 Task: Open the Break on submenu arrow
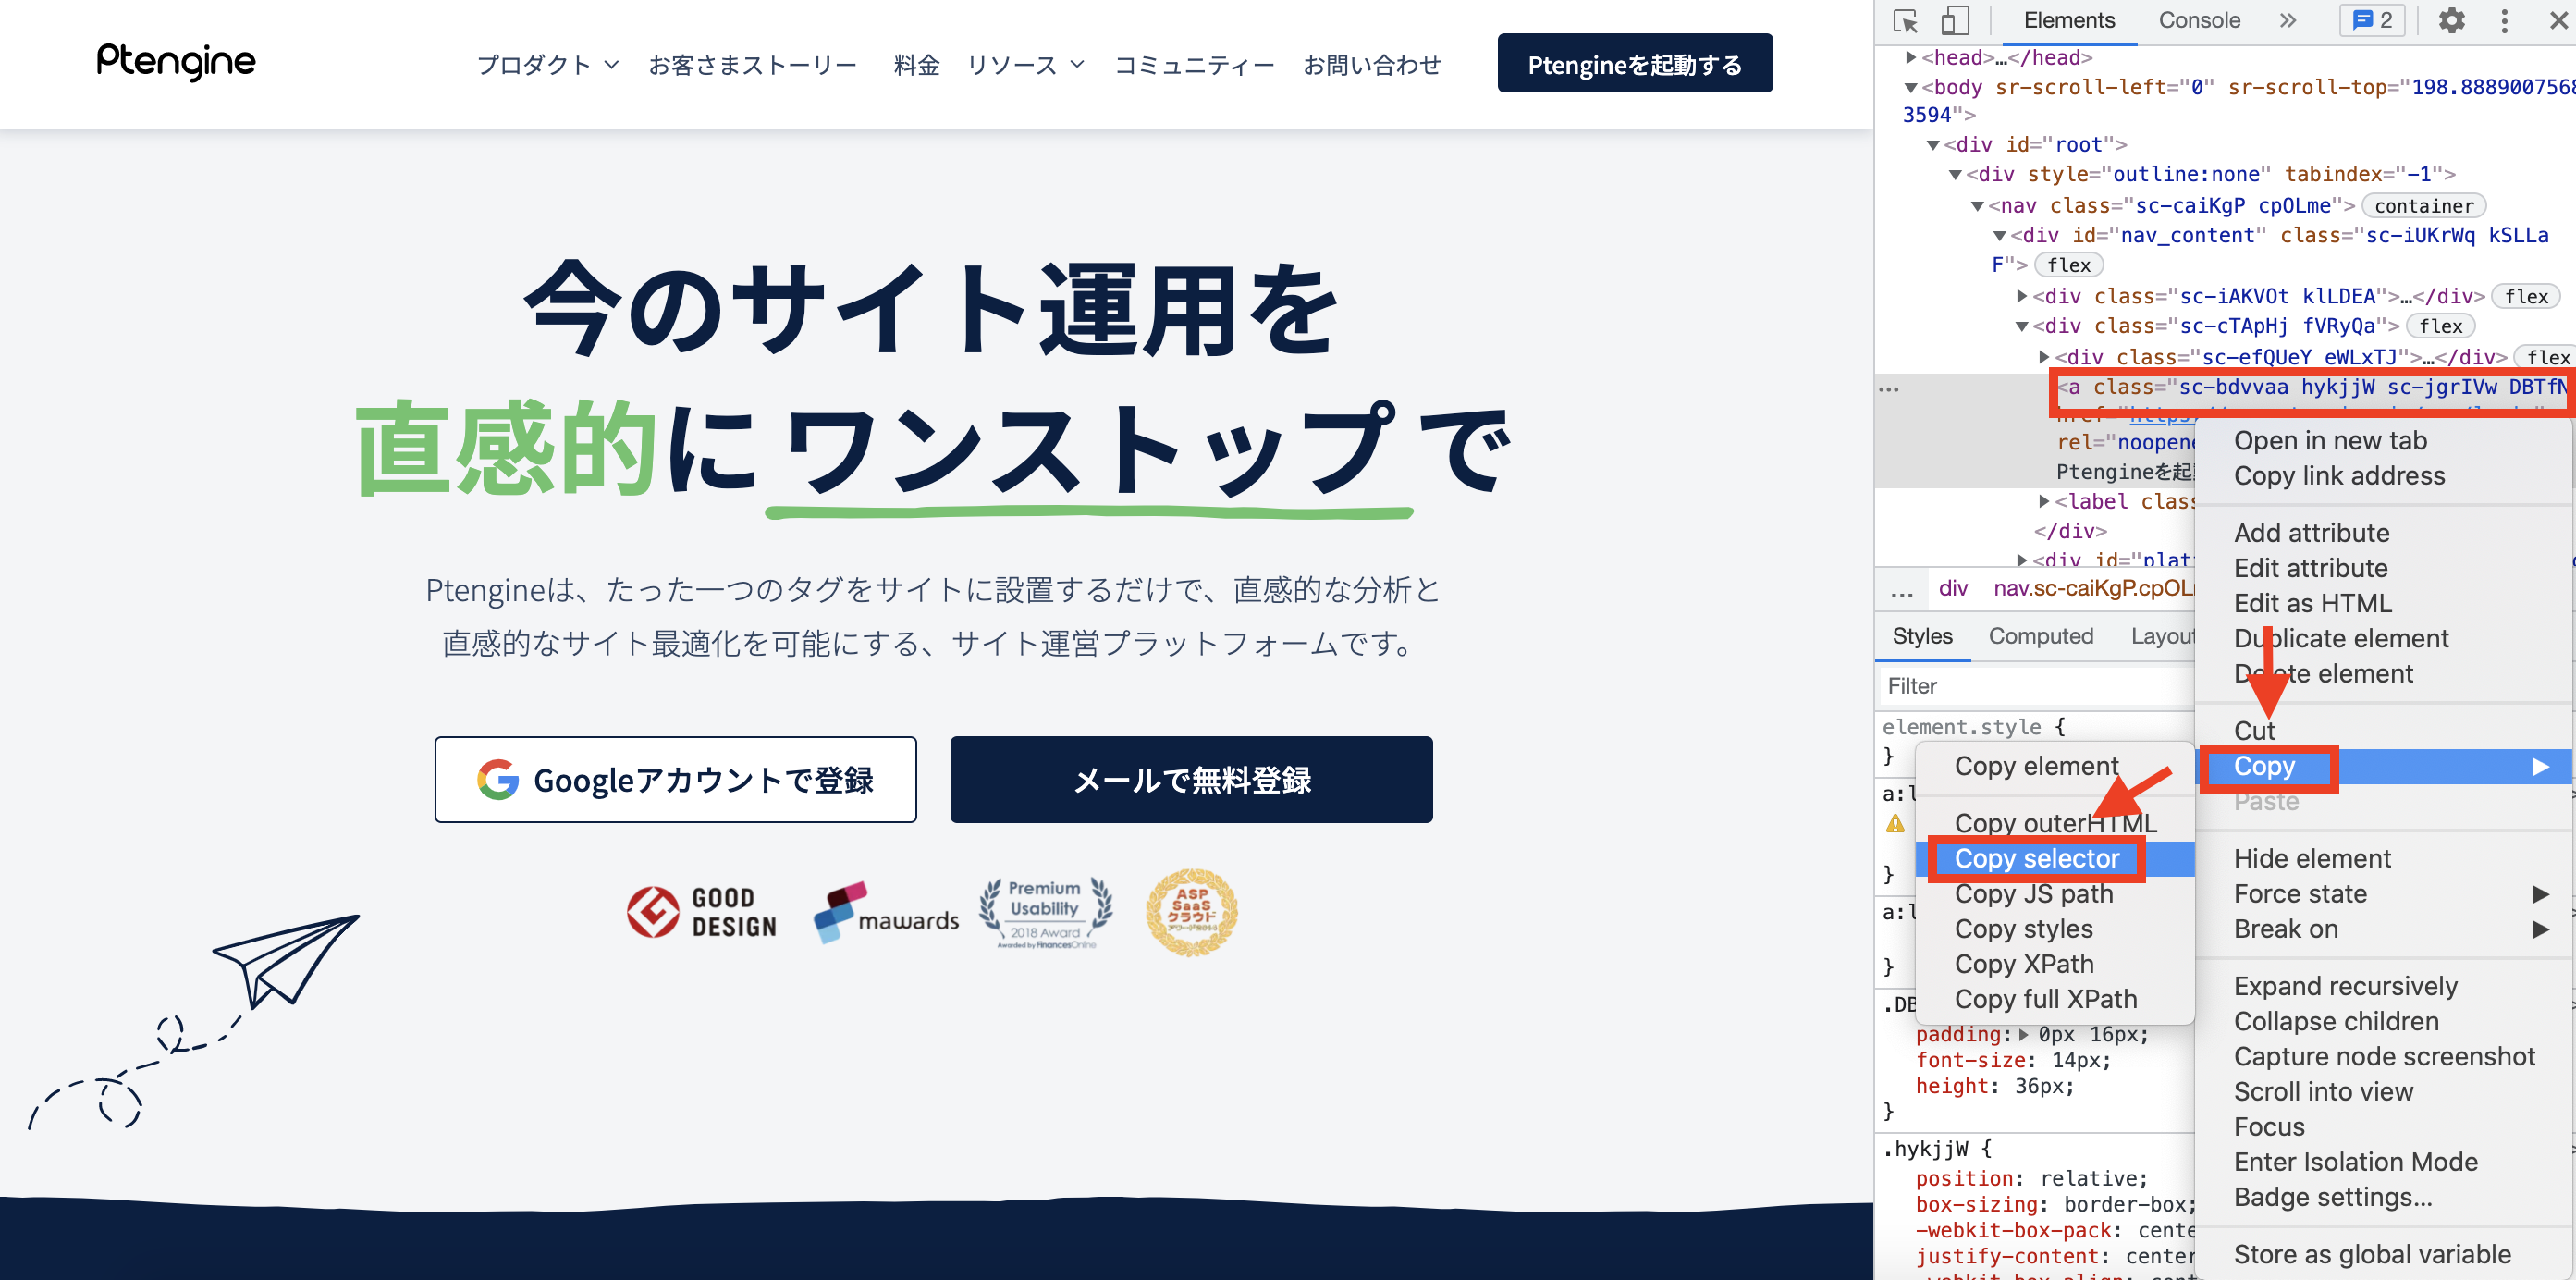pyautogui.click(x=2541, y=930)
